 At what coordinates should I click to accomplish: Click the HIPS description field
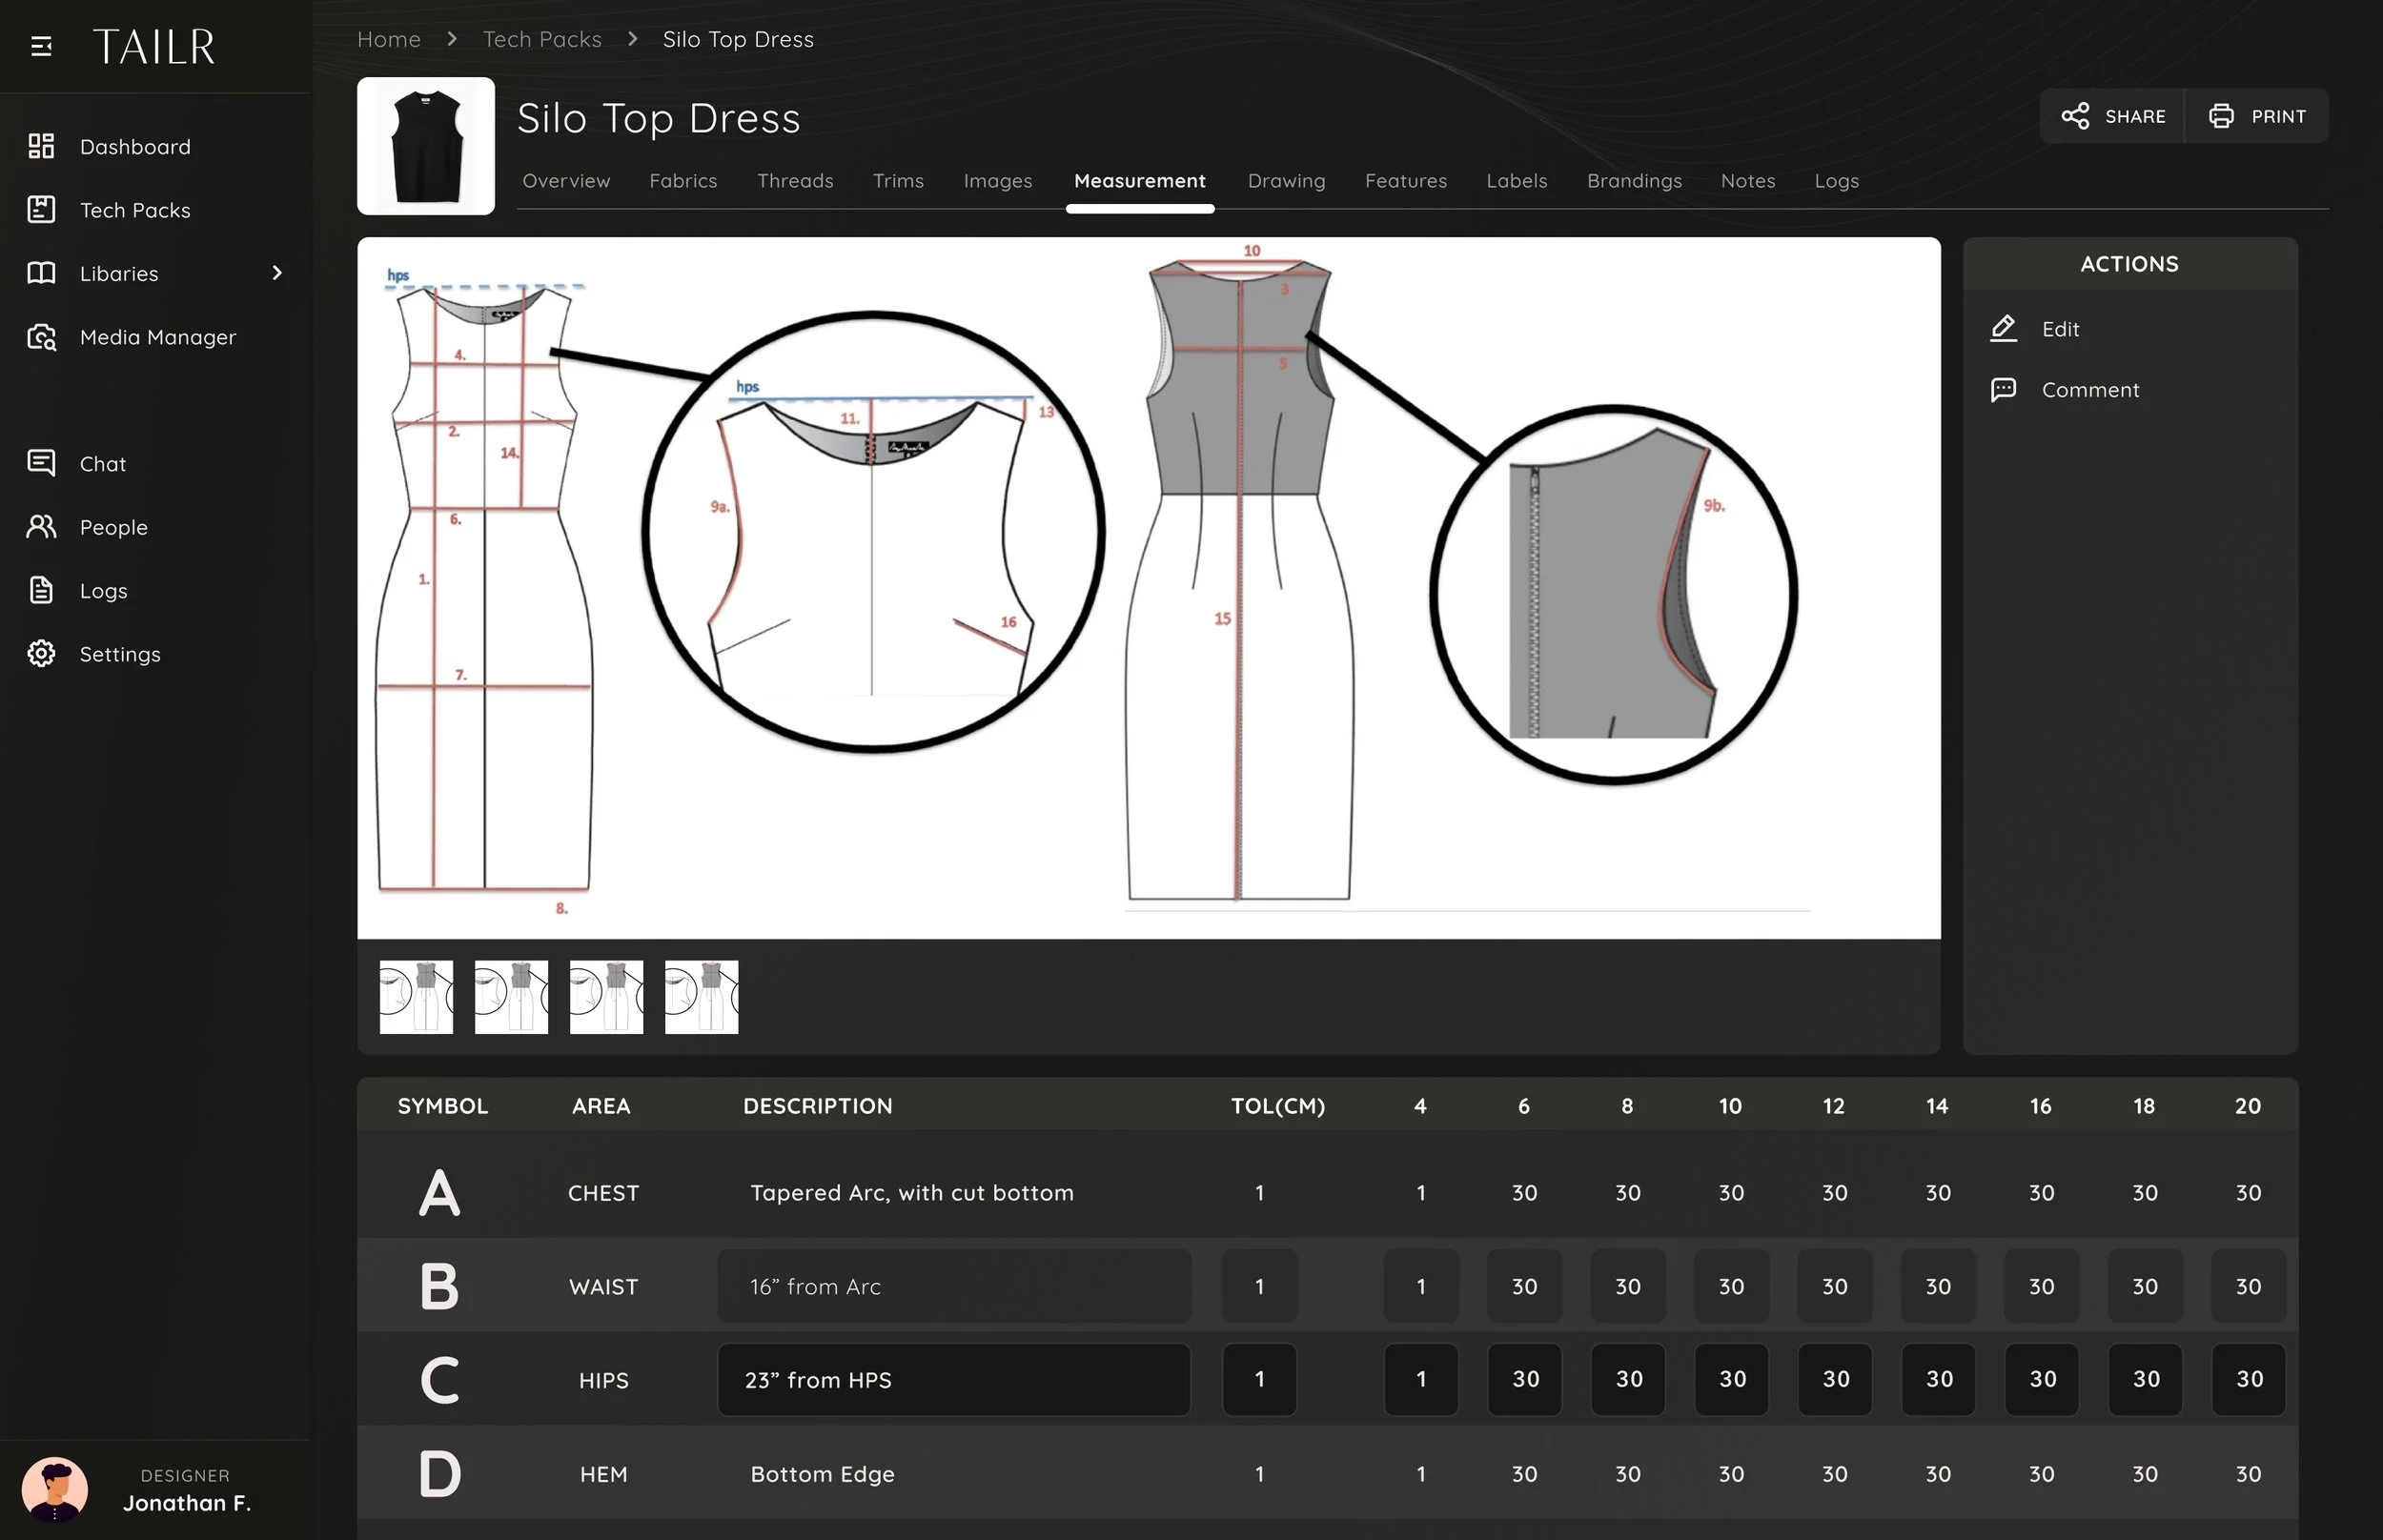point(953,1380)
